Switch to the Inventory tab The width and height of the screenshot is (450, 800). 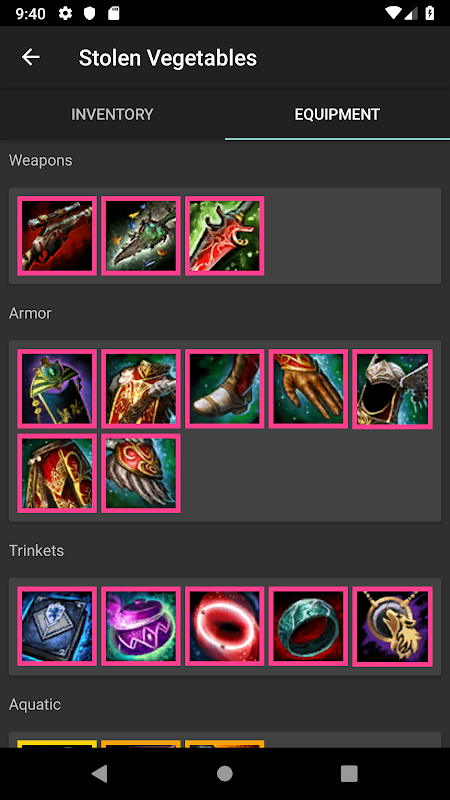pyautogui.click(x=112, y=114)
